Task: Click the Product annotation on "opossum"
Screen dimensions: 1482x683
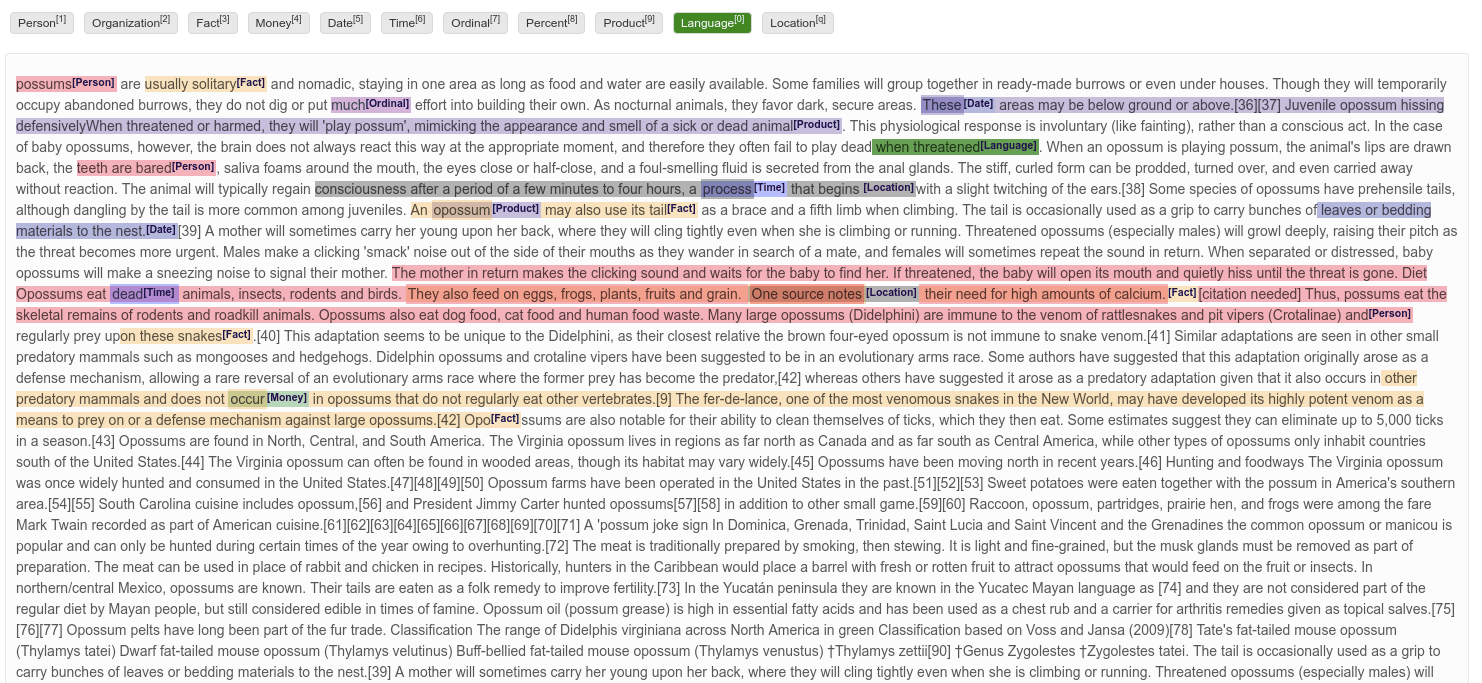Action: (461, 210)
